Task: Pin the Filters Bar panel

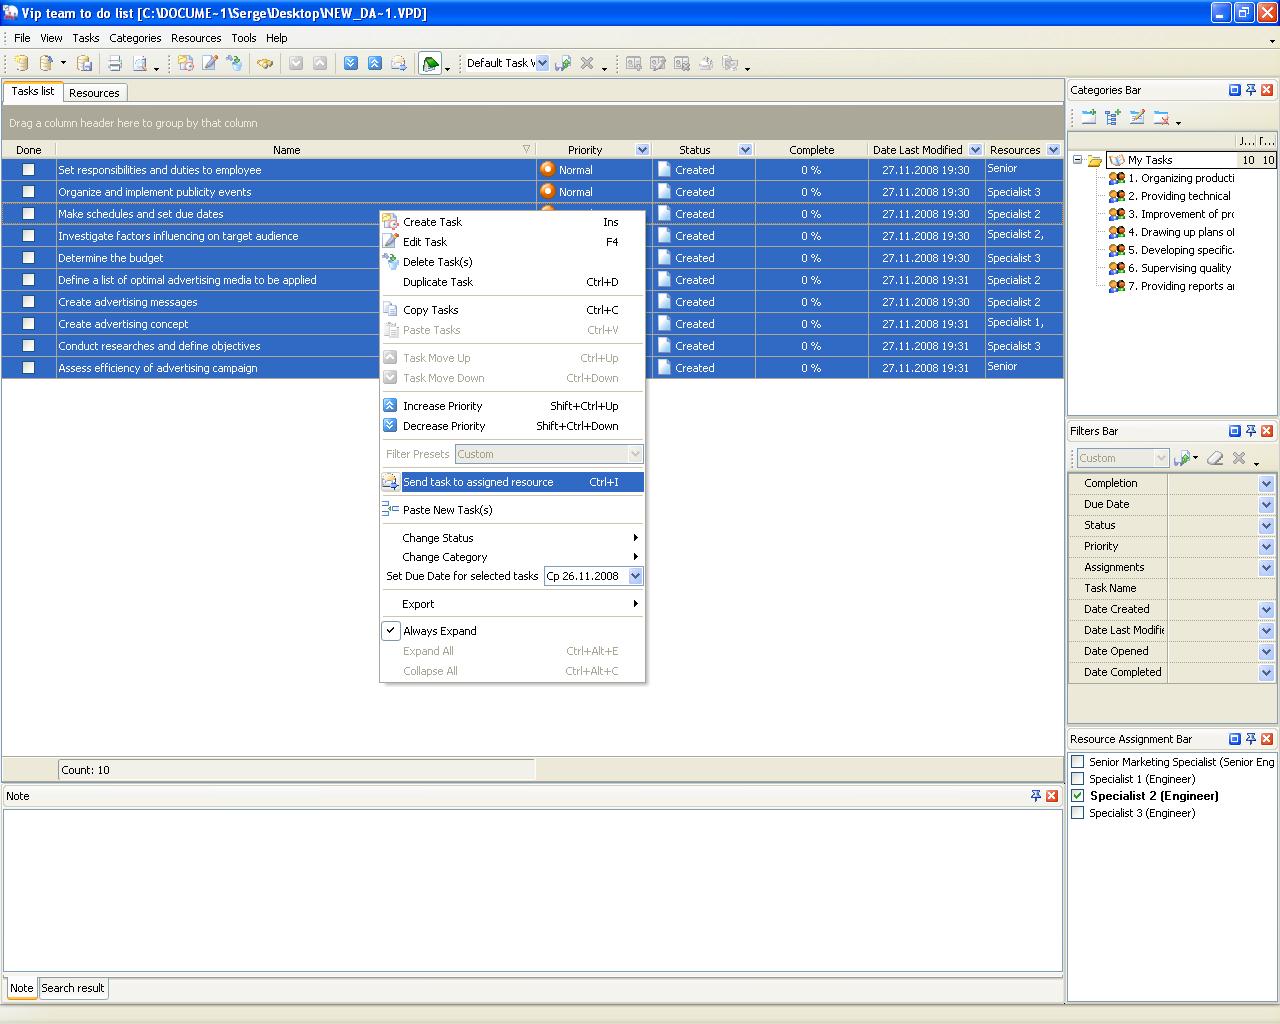Action: pos(1251,431)
